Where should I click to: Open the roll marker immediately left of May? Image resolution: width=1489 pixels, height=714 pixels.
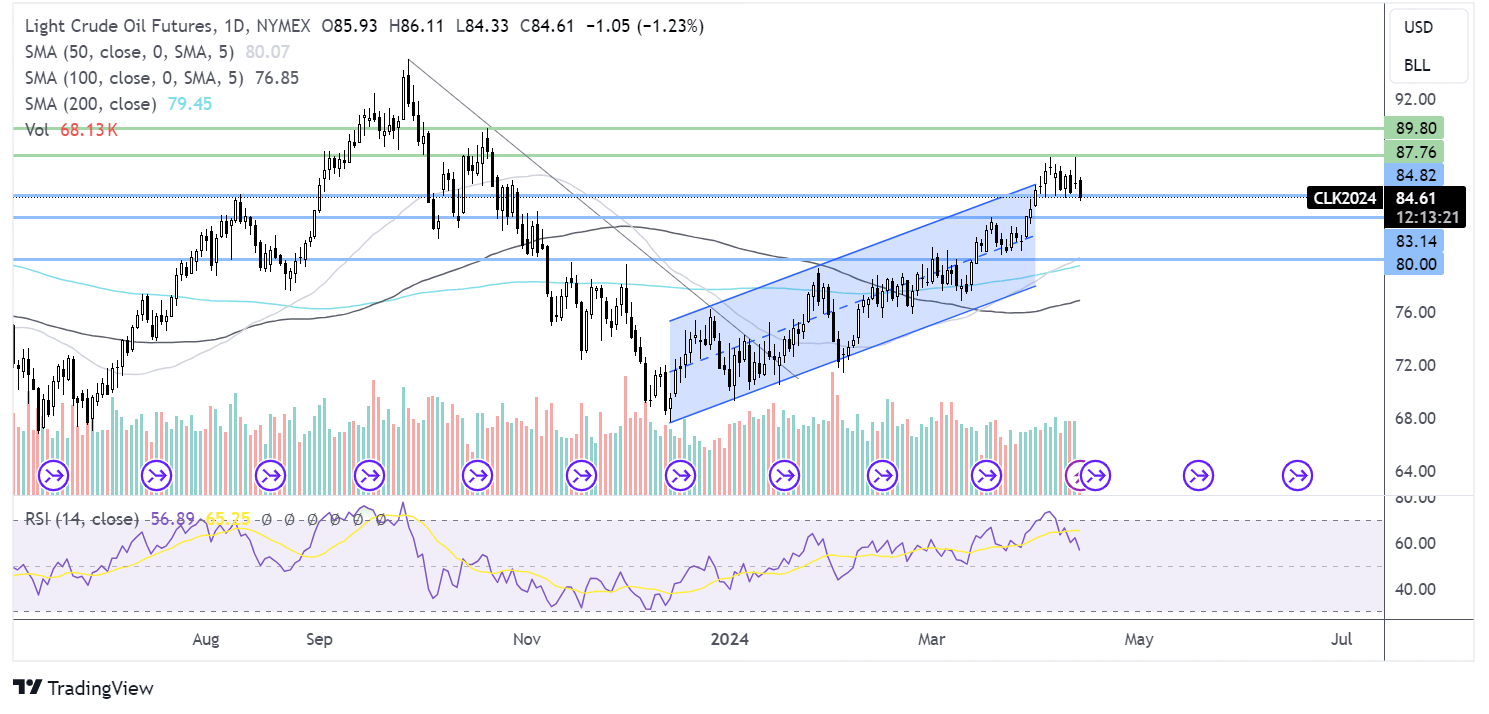tap(1096, 474)
